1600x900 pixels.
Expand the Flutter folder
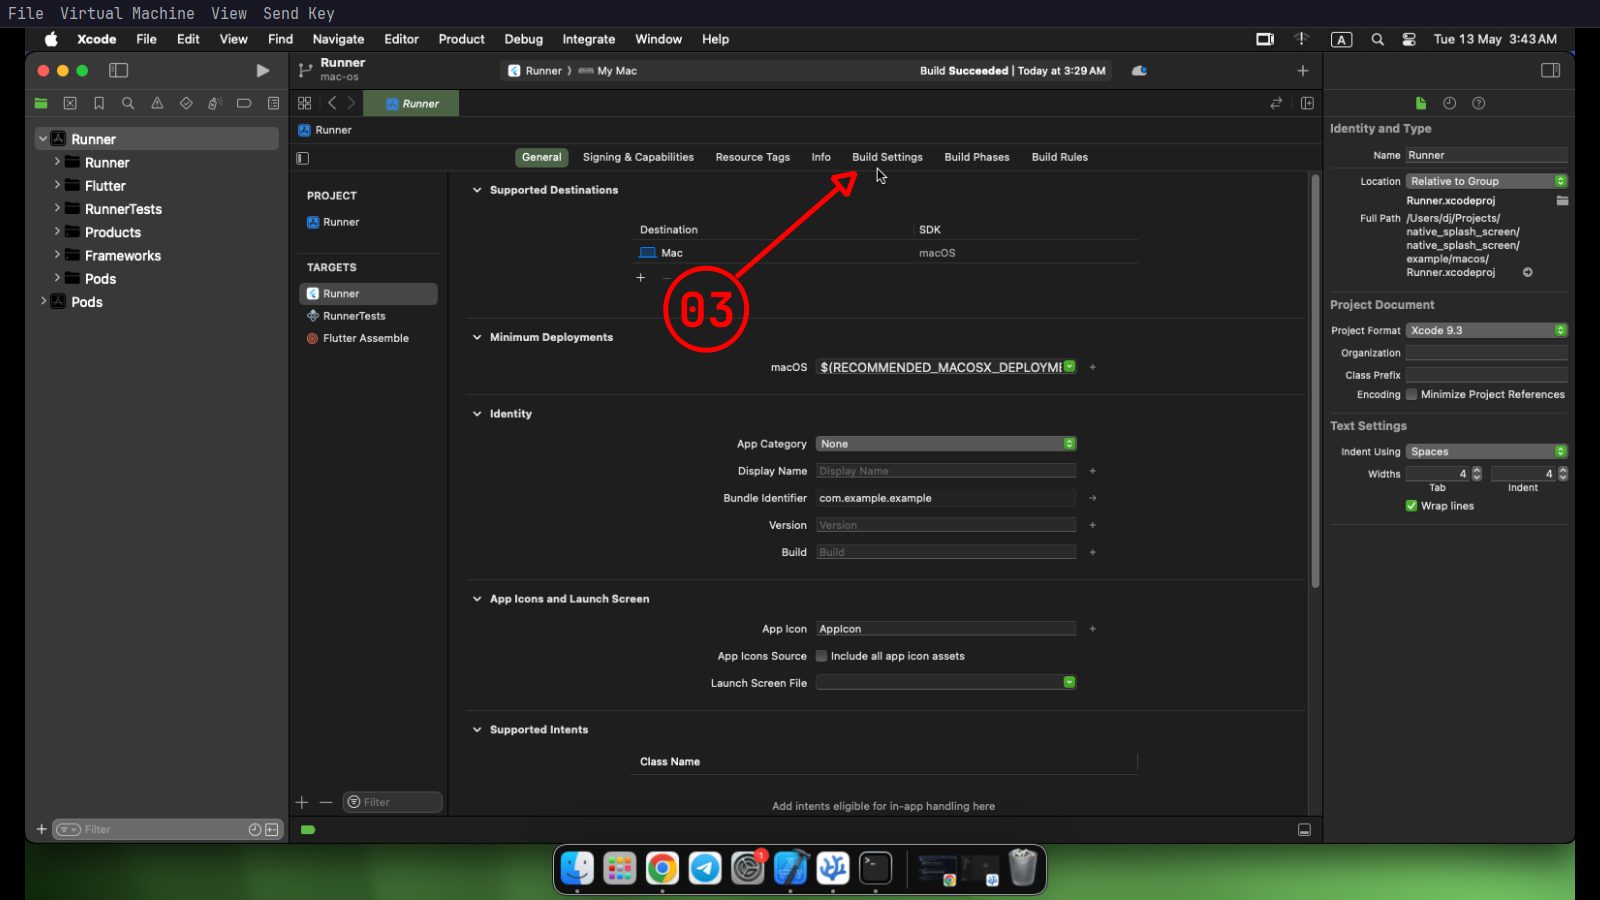(x=57, y=185)
